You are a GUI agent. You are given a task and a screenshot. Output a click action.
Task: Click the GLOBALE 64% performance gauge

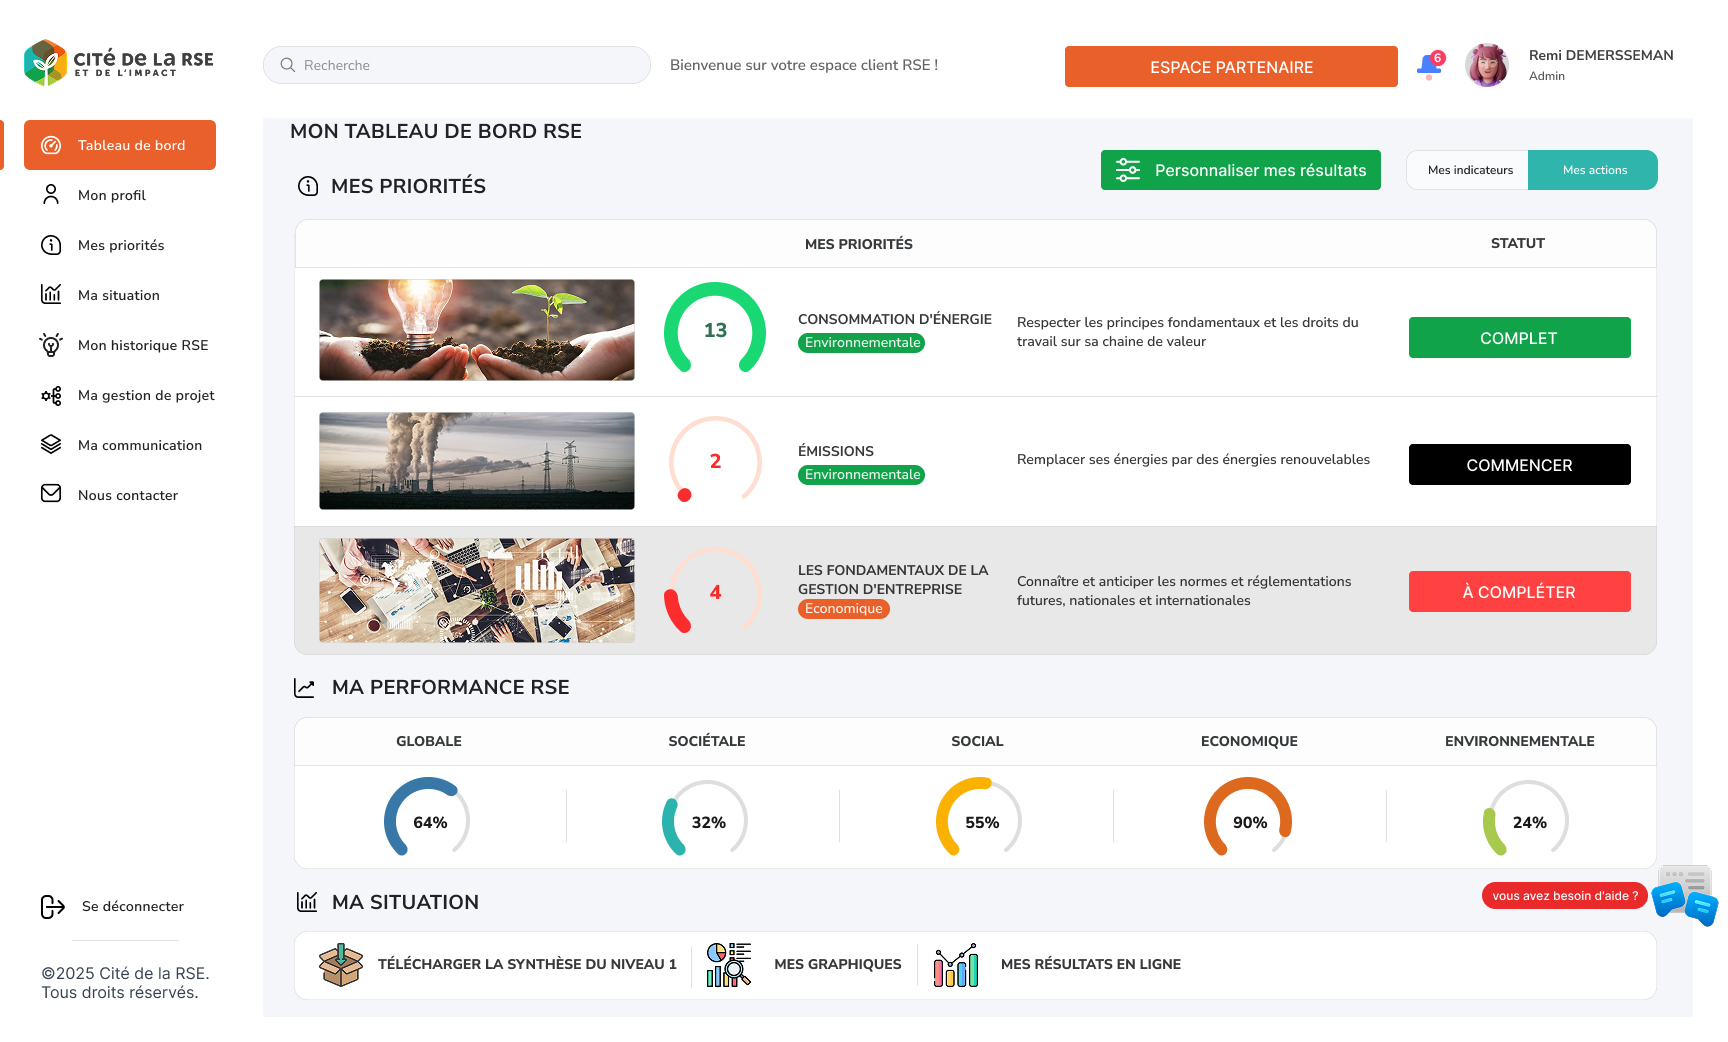(x=429, y=817)
